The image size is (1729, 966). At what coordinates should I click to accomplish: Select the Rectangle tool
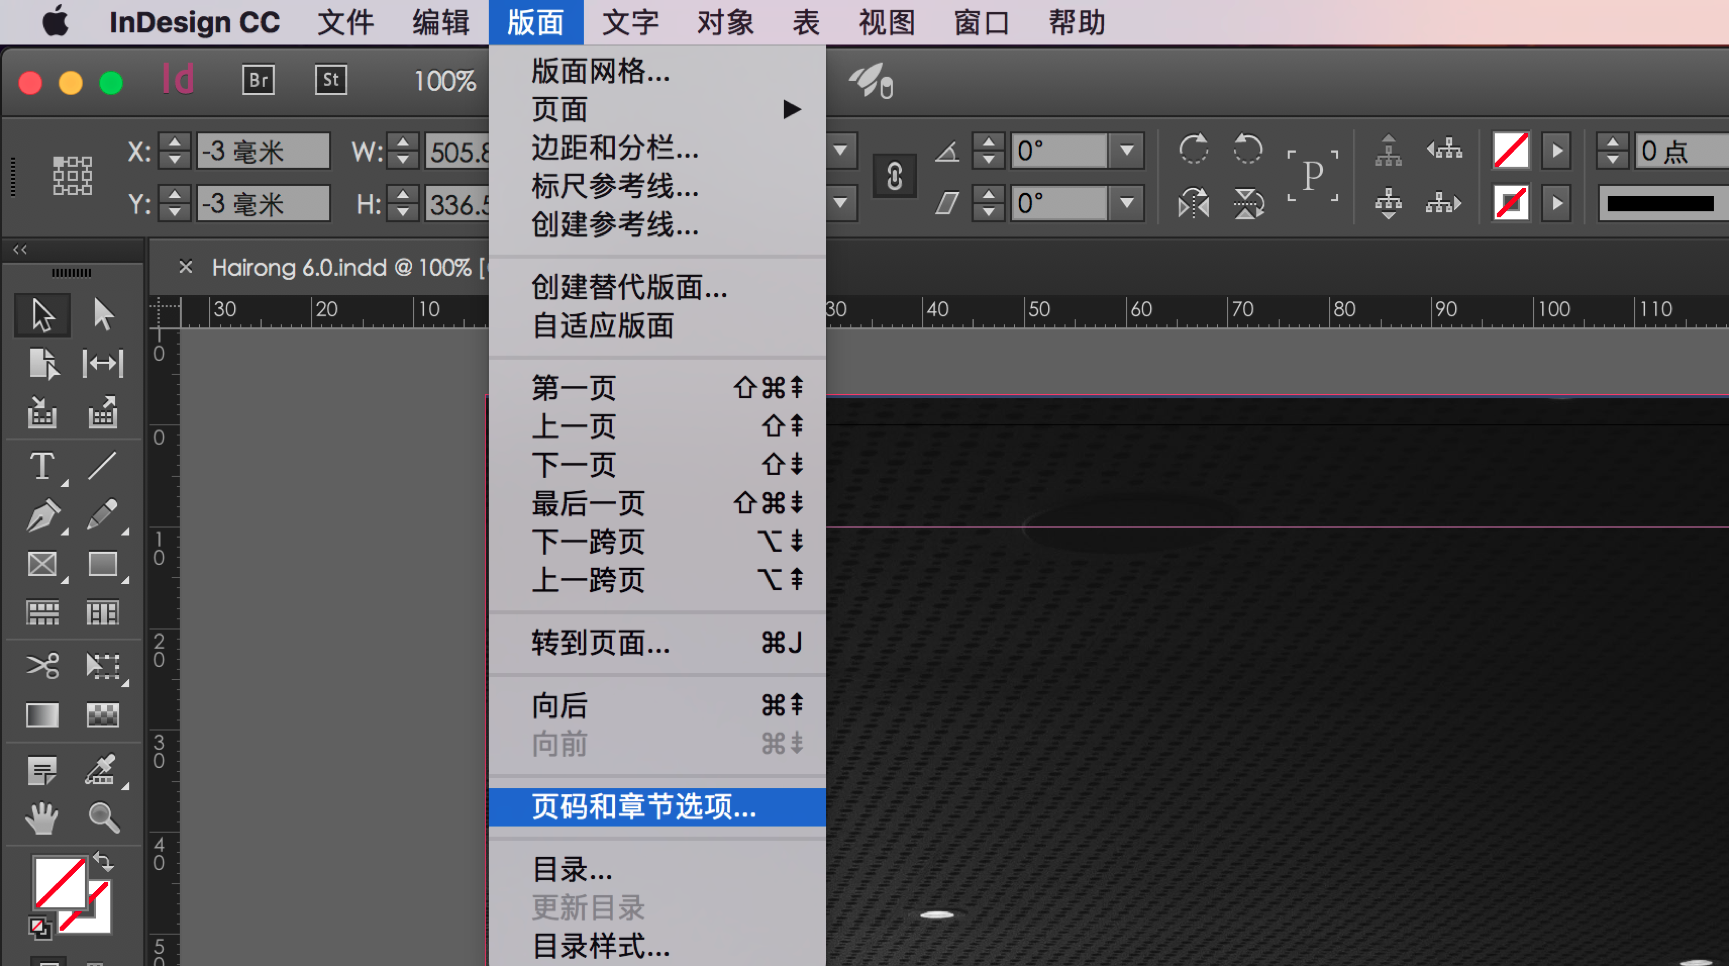point(103,565)
